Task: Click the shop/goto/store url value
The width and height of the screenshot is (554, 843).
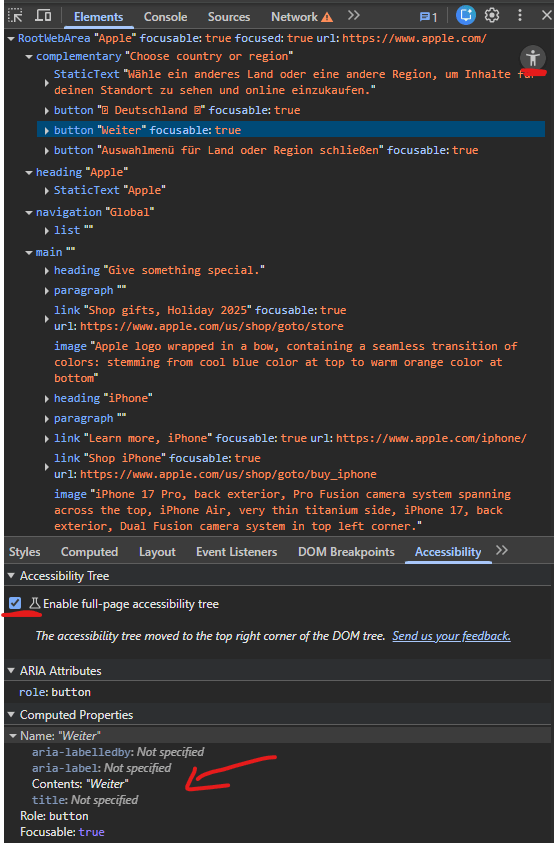Action: 211,326
